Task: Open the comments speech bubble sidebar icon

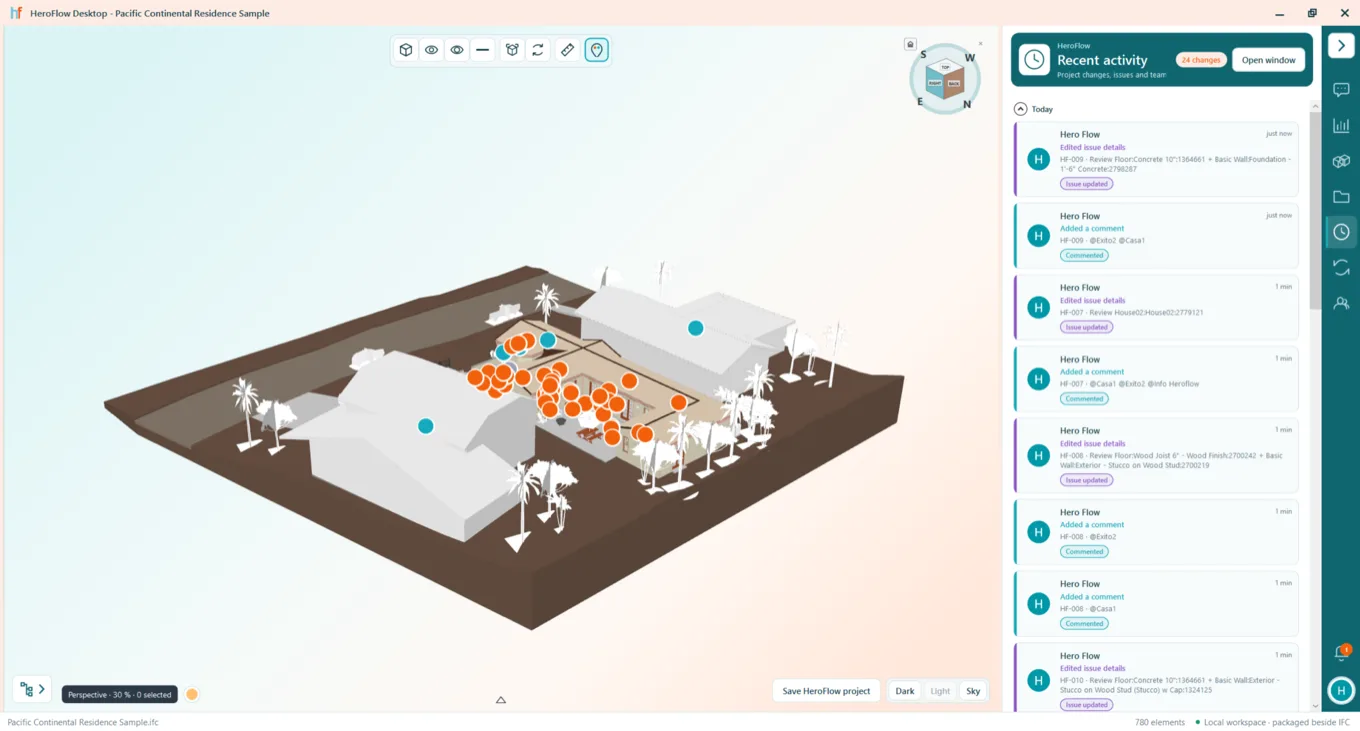Action: pyautogui.click(x=1341, y=90)
